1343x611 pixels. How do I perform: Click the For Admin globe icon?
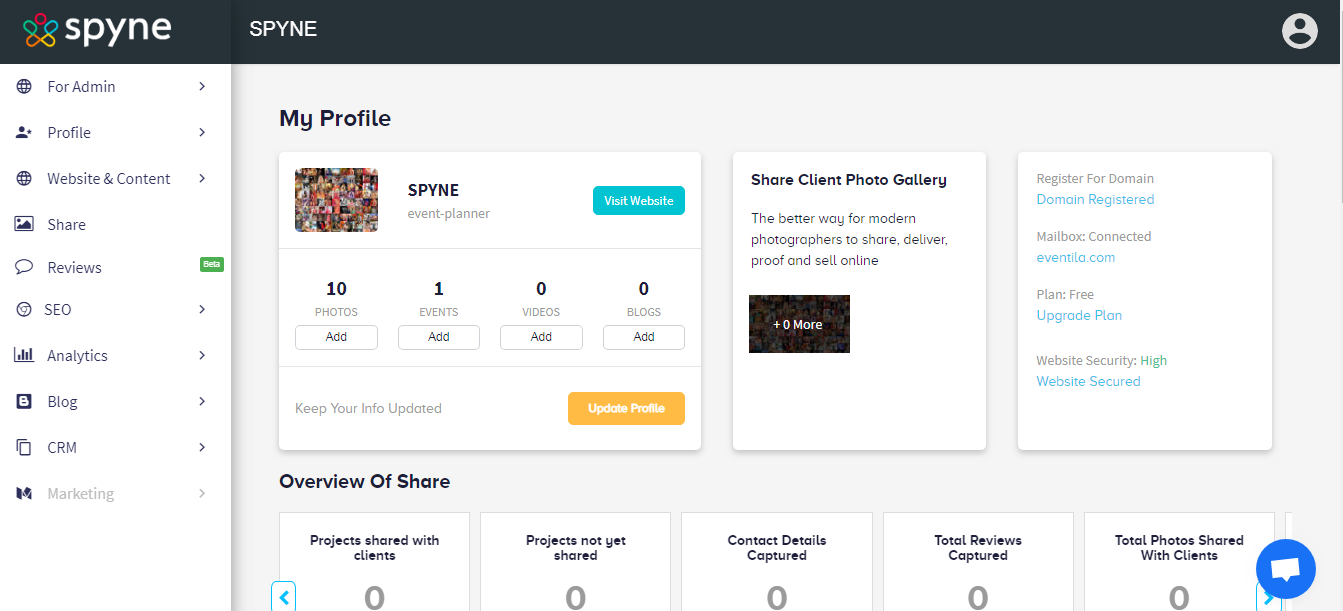point(24,87)
